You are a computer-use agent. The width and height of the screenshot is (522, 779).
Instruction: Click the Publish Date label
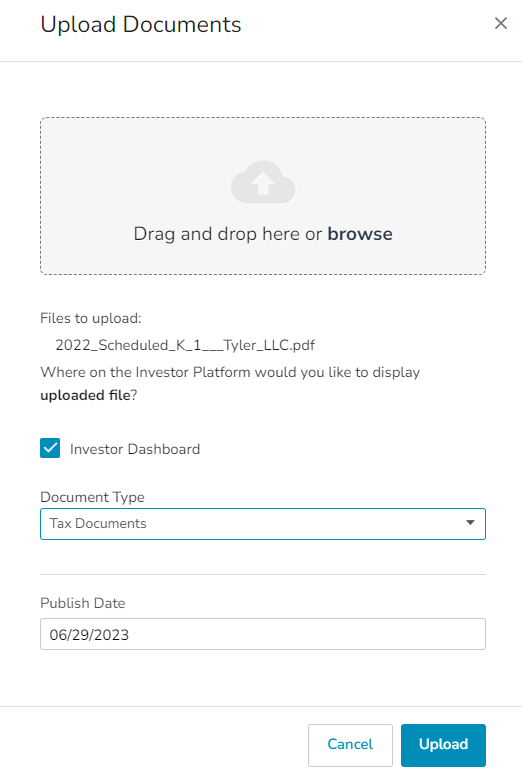point(82,603)
